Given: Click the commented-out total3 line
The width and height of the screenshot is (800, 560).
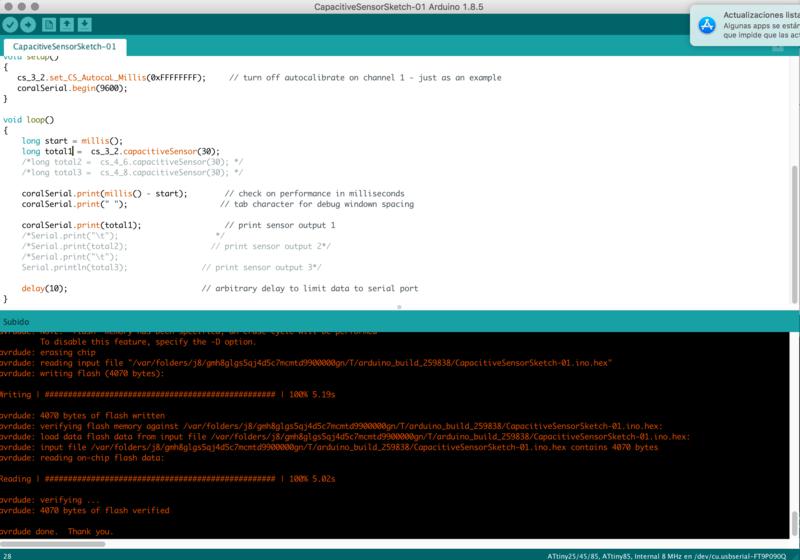Looking at the screenshot, I should [132, 172].
